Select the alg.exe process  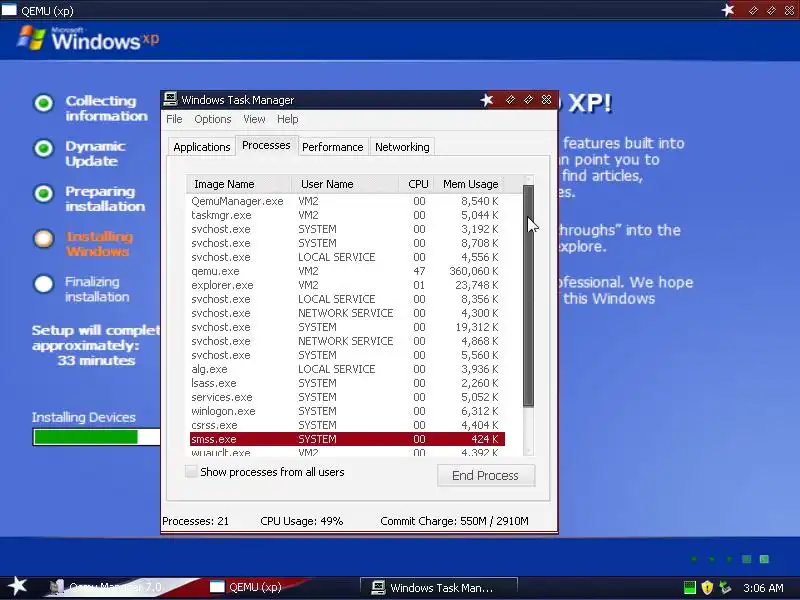tap(347, 369)
